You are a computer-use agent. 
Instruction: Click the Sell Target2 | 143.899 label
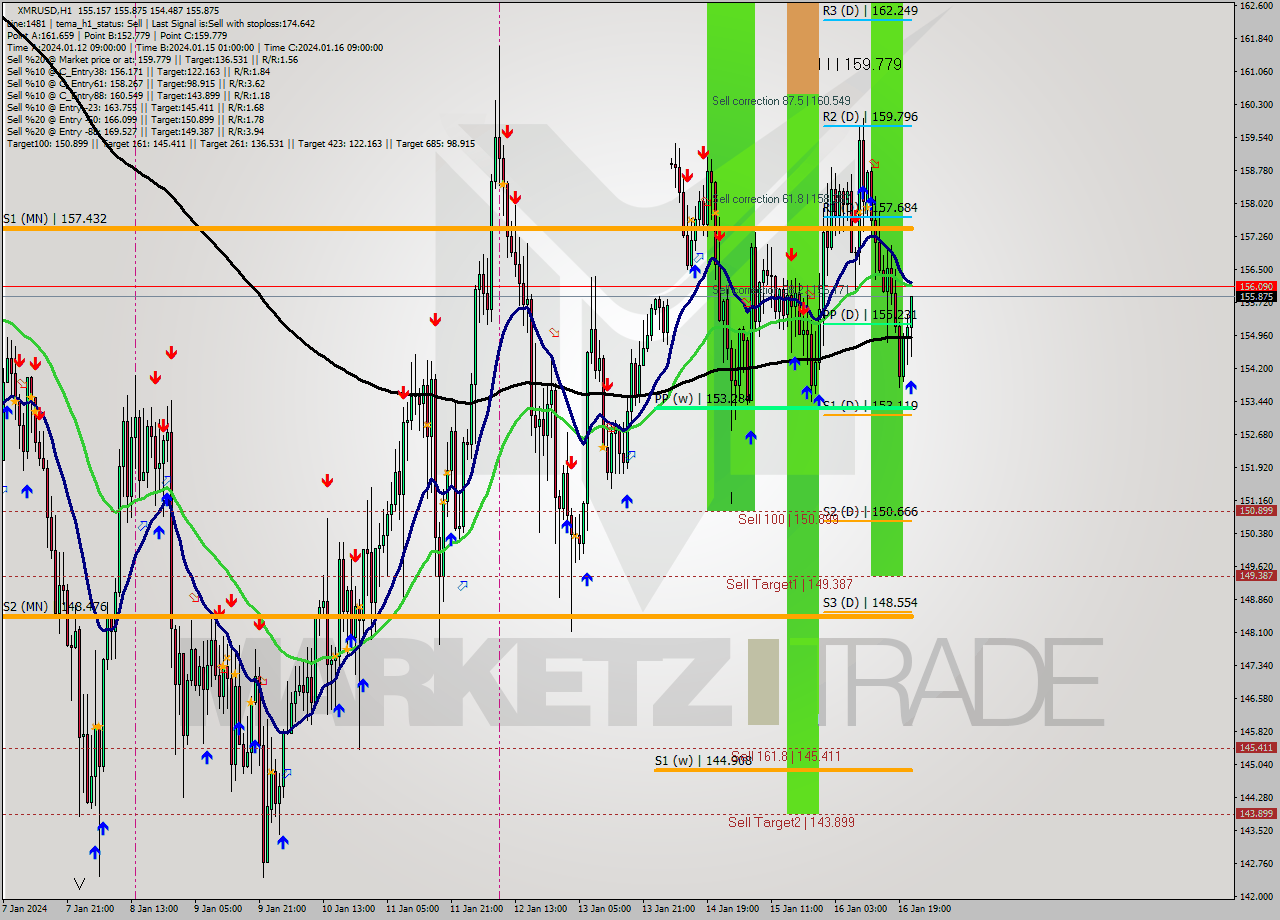click(791, 822)
